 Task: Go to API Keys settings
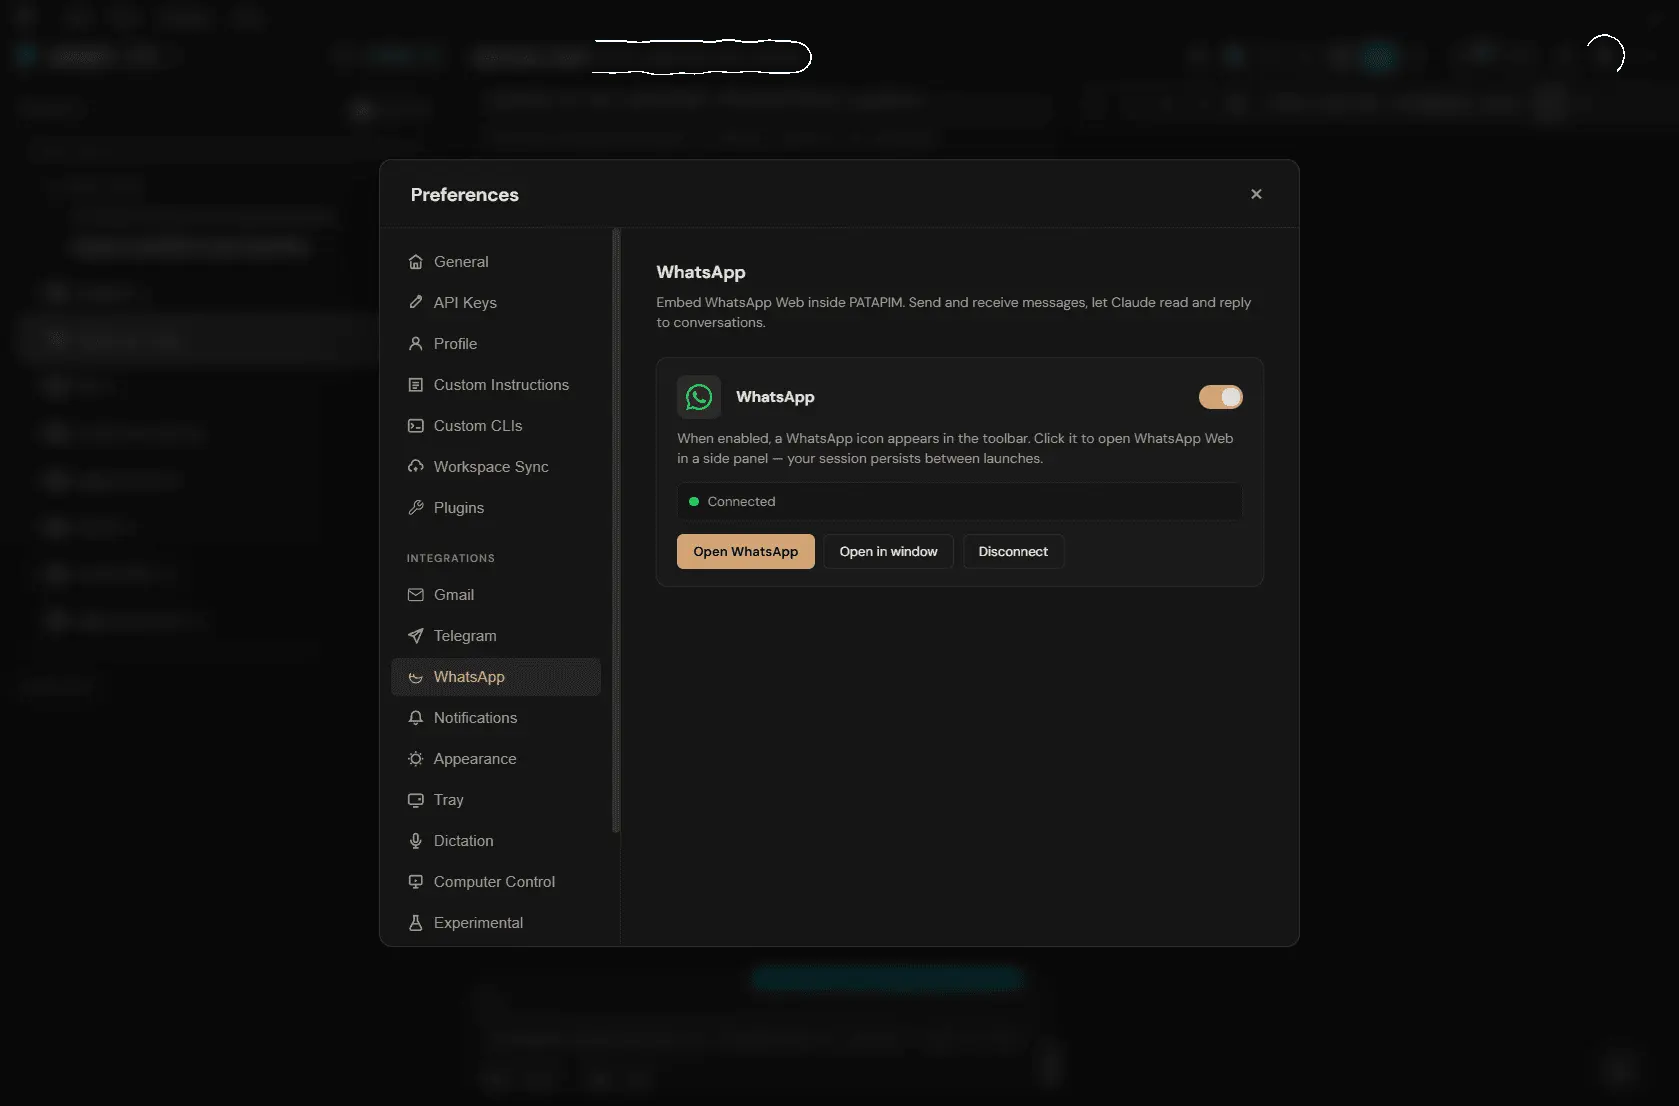click(x=496, y=303)
